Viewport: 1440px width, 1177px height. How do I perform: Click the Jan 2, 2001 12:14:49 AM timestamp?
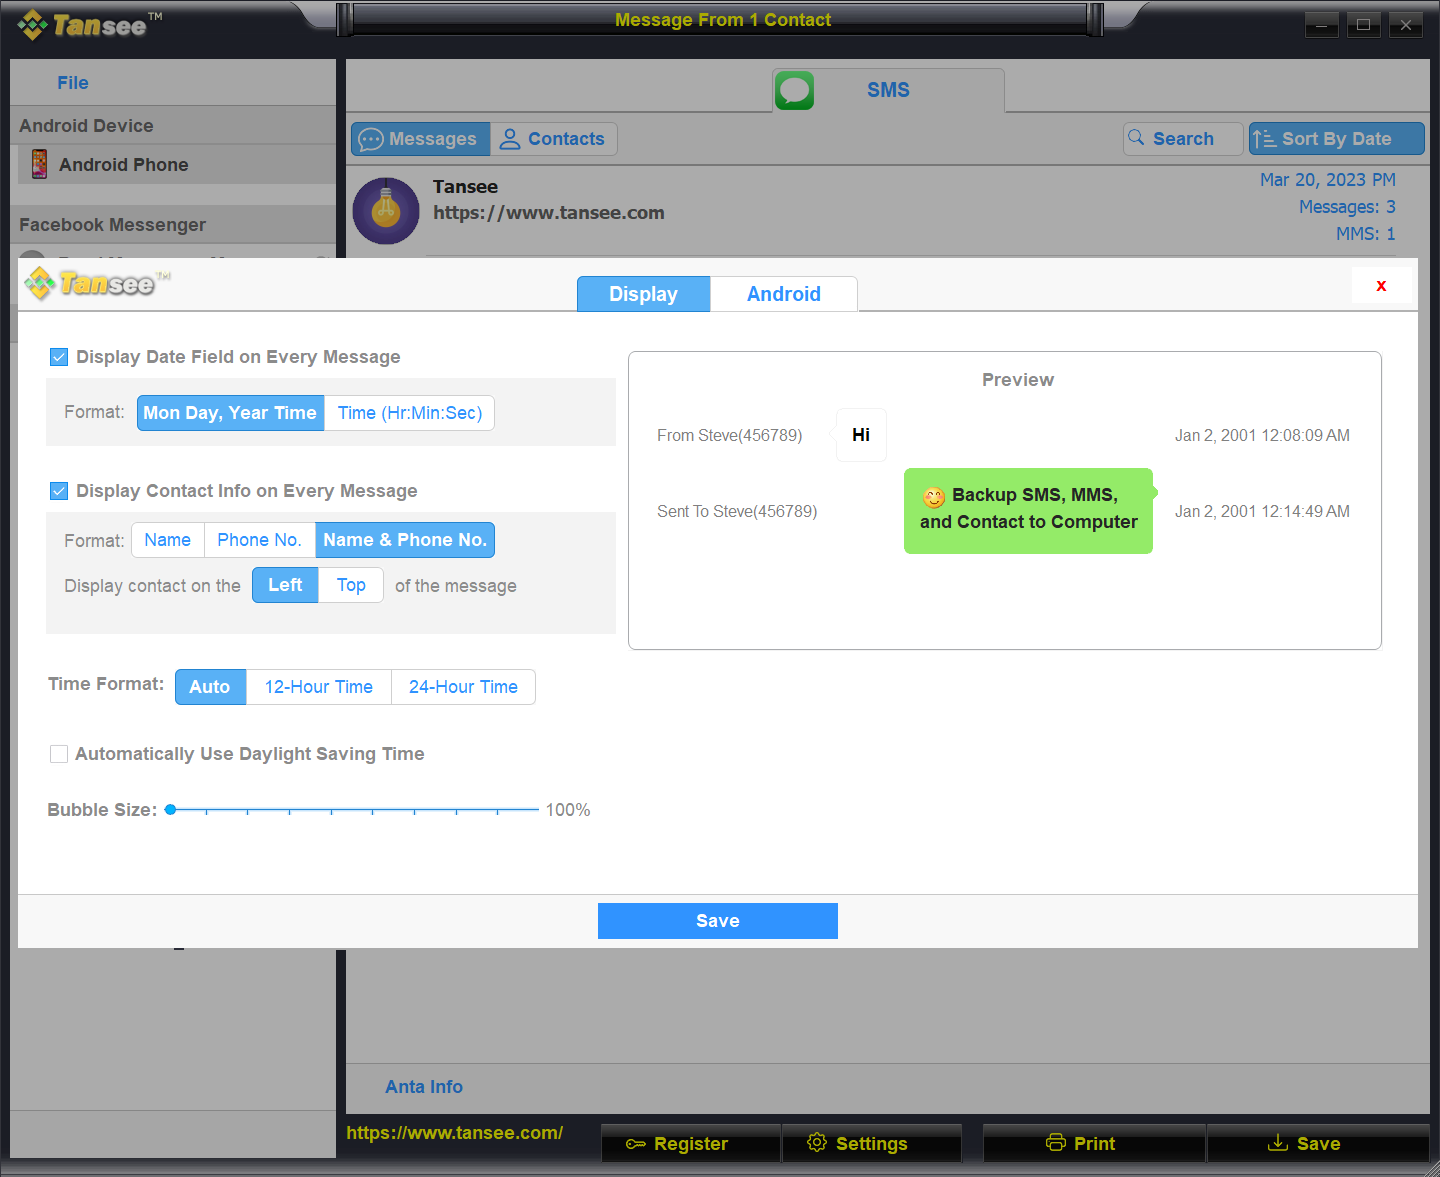point(1262,512)
